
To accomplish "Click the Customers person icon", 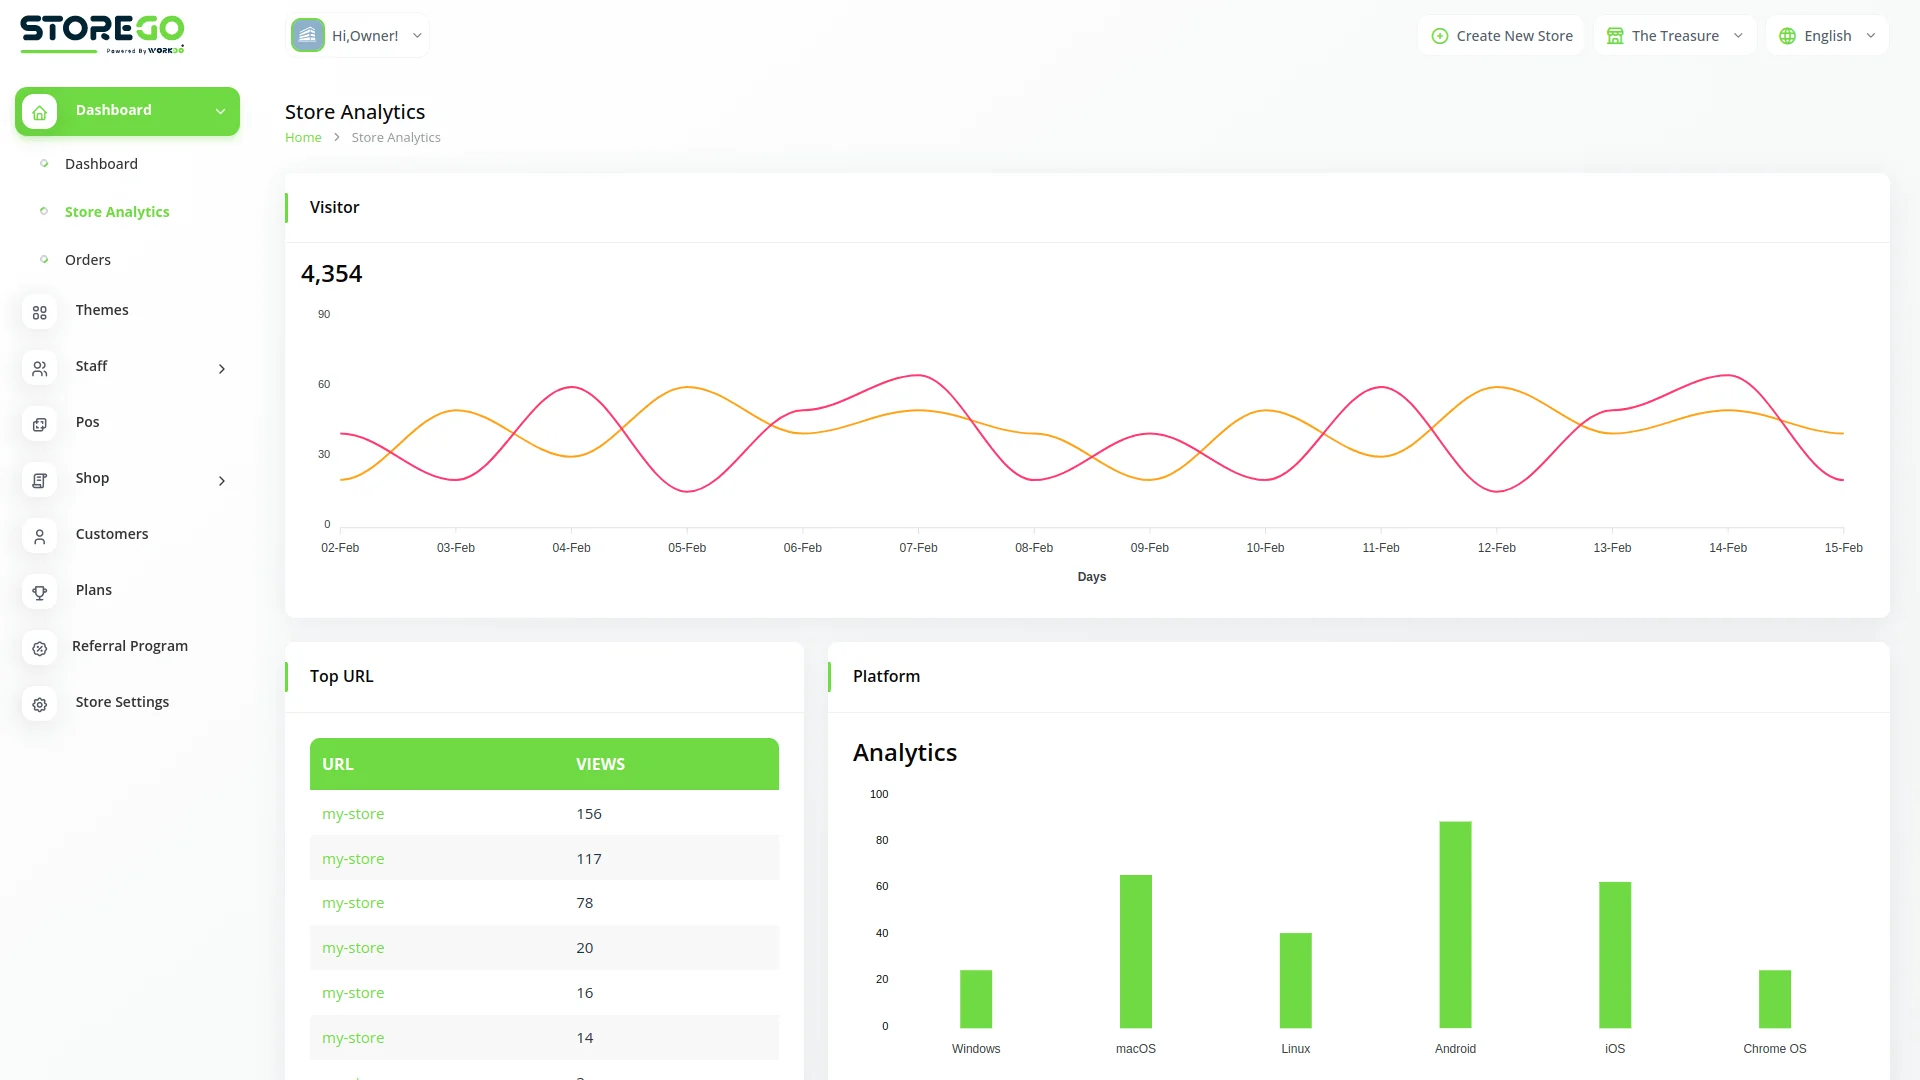I will click(39, 537).
